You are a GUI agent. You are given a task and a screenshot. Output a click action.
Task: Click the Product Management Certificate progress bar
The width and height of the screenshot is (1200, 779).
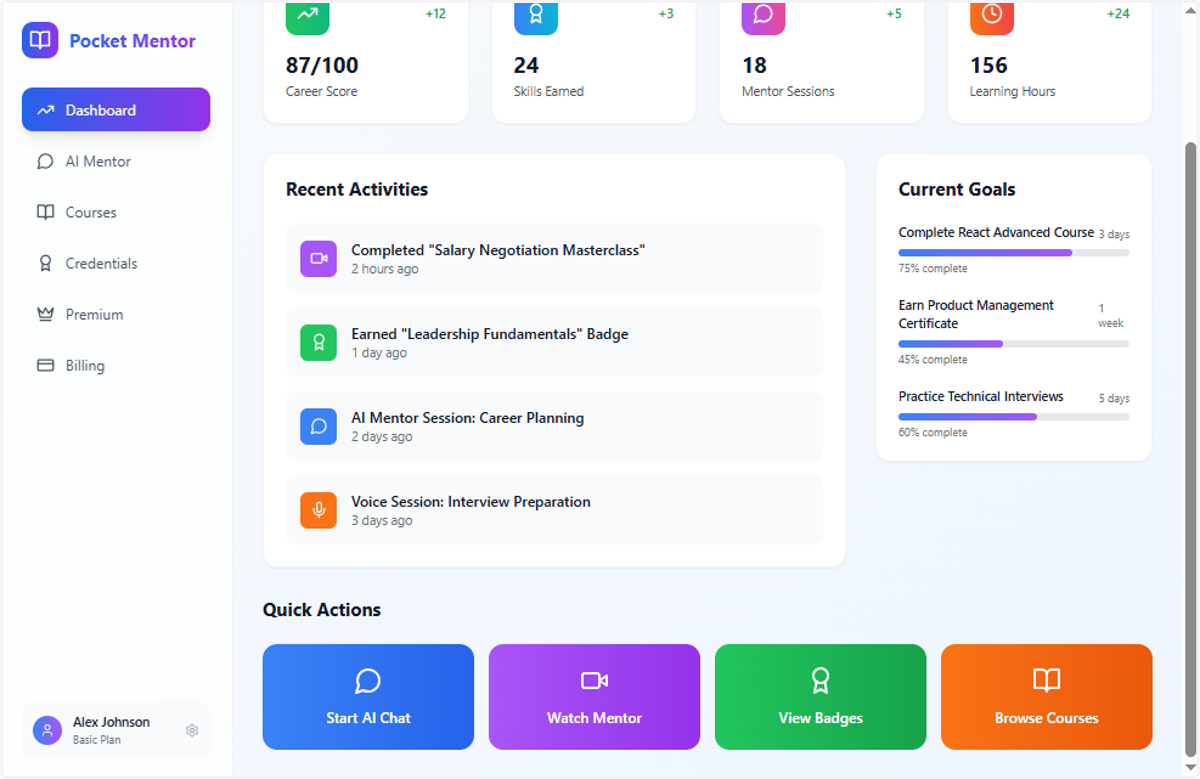[x=1014, y=344]
